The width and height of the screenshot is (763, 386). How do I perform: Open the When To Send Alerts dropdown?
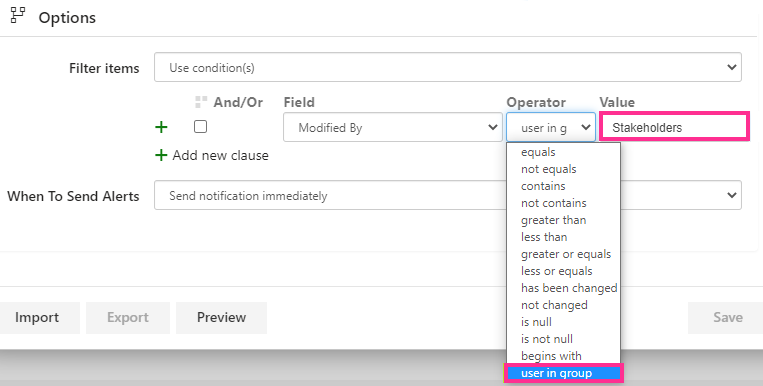click(448, 195)
